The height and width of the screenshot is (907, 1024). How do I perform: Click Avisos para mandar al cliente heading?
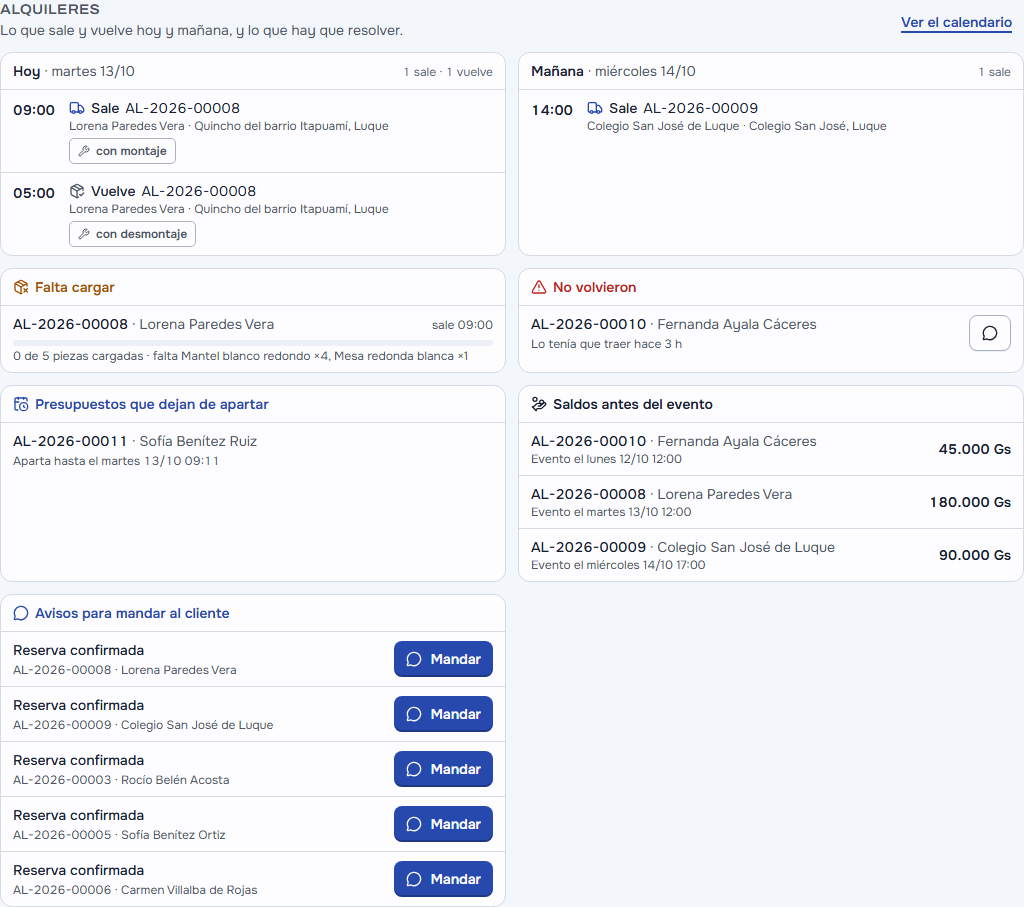point(132,613)
